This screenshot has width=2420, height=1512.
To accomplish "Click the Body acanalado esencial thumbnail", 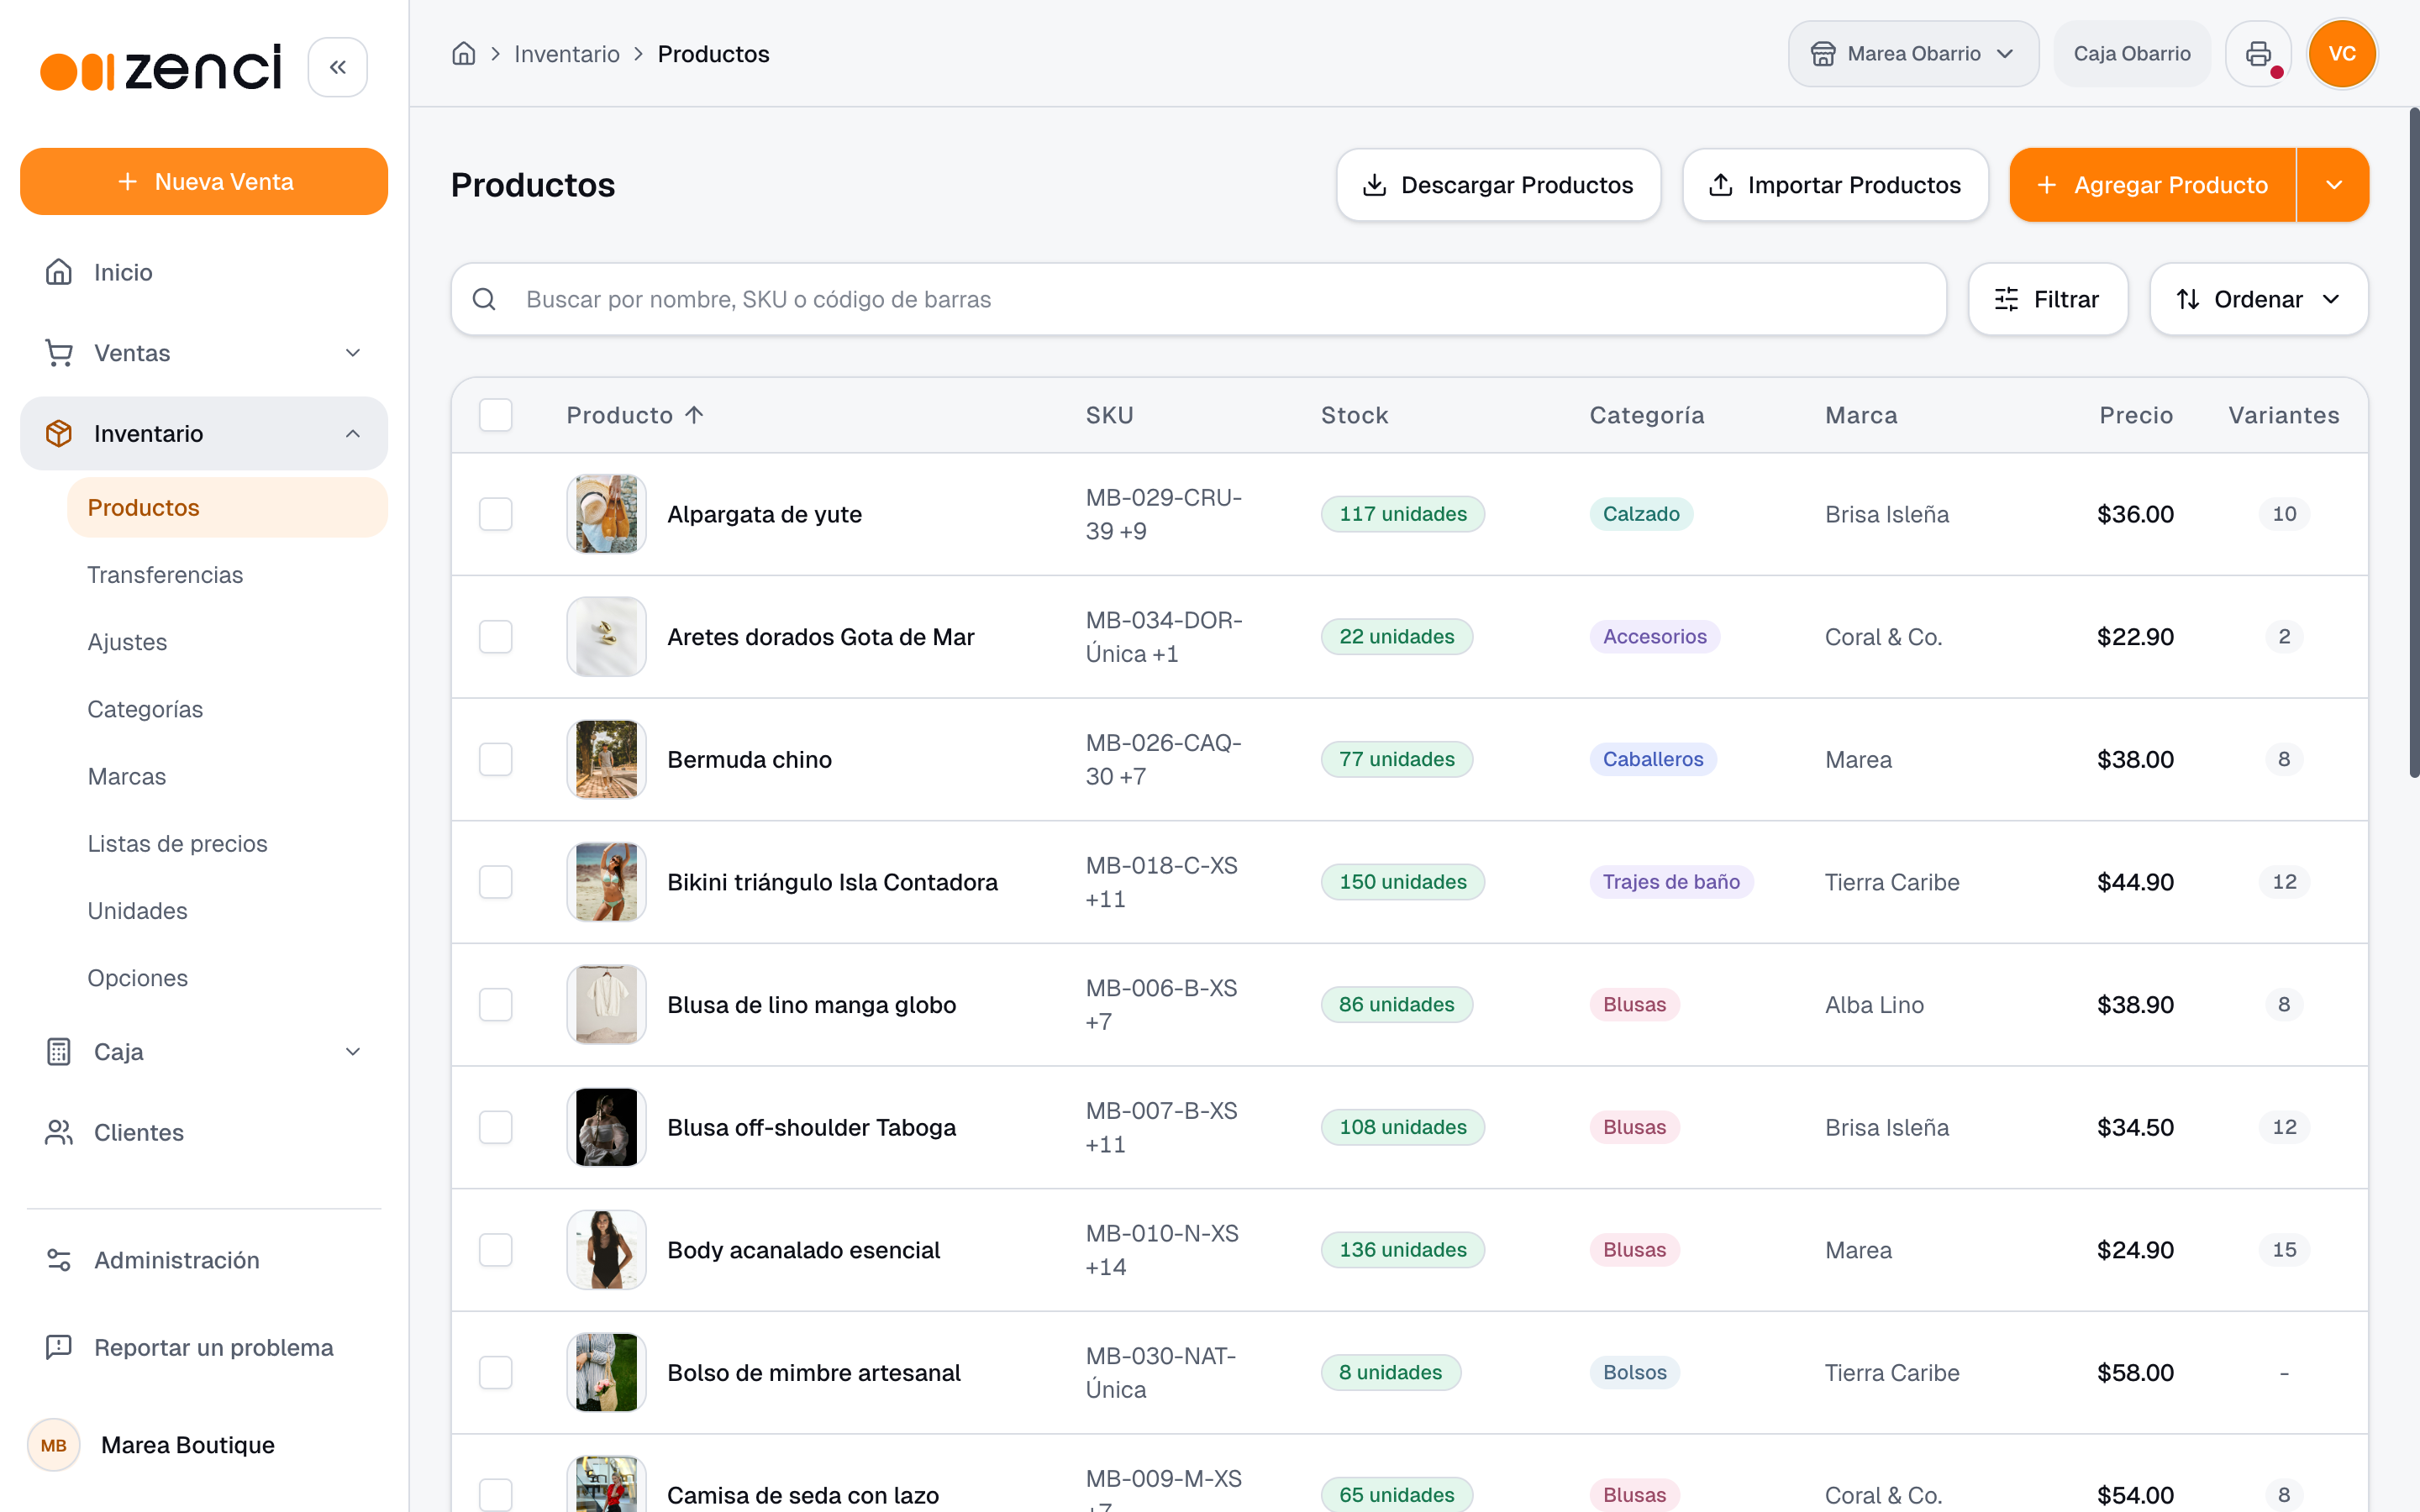I will pyautogui.click(x=606, y=1250).
